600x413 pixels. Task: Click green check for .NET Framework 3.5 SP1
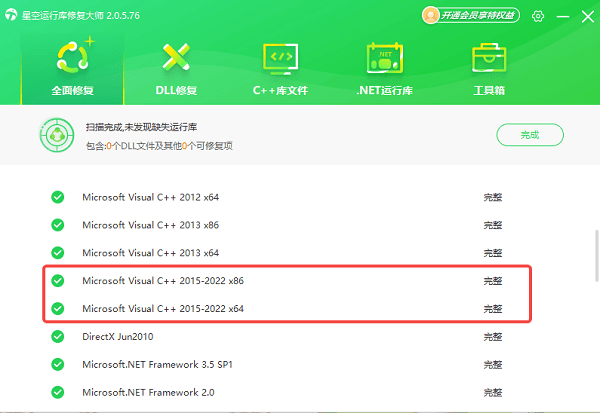pos(58,365)
